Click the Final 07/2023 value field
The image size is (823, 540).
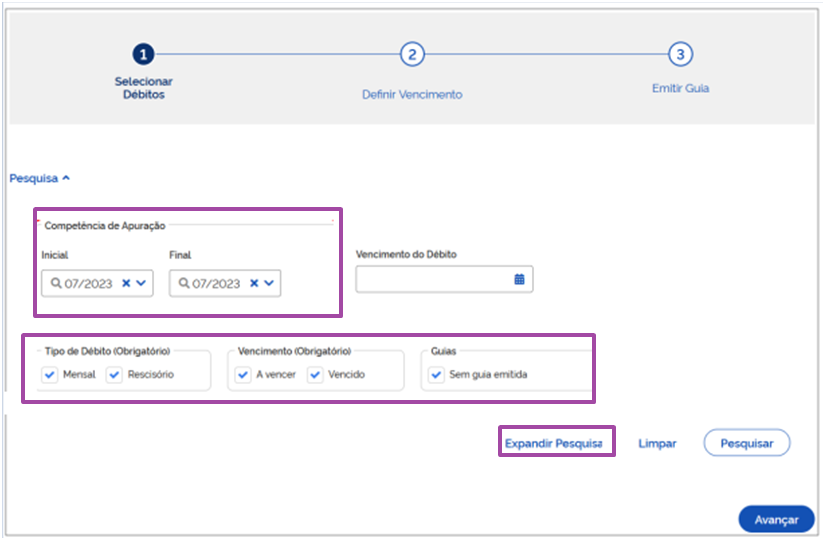225,283
